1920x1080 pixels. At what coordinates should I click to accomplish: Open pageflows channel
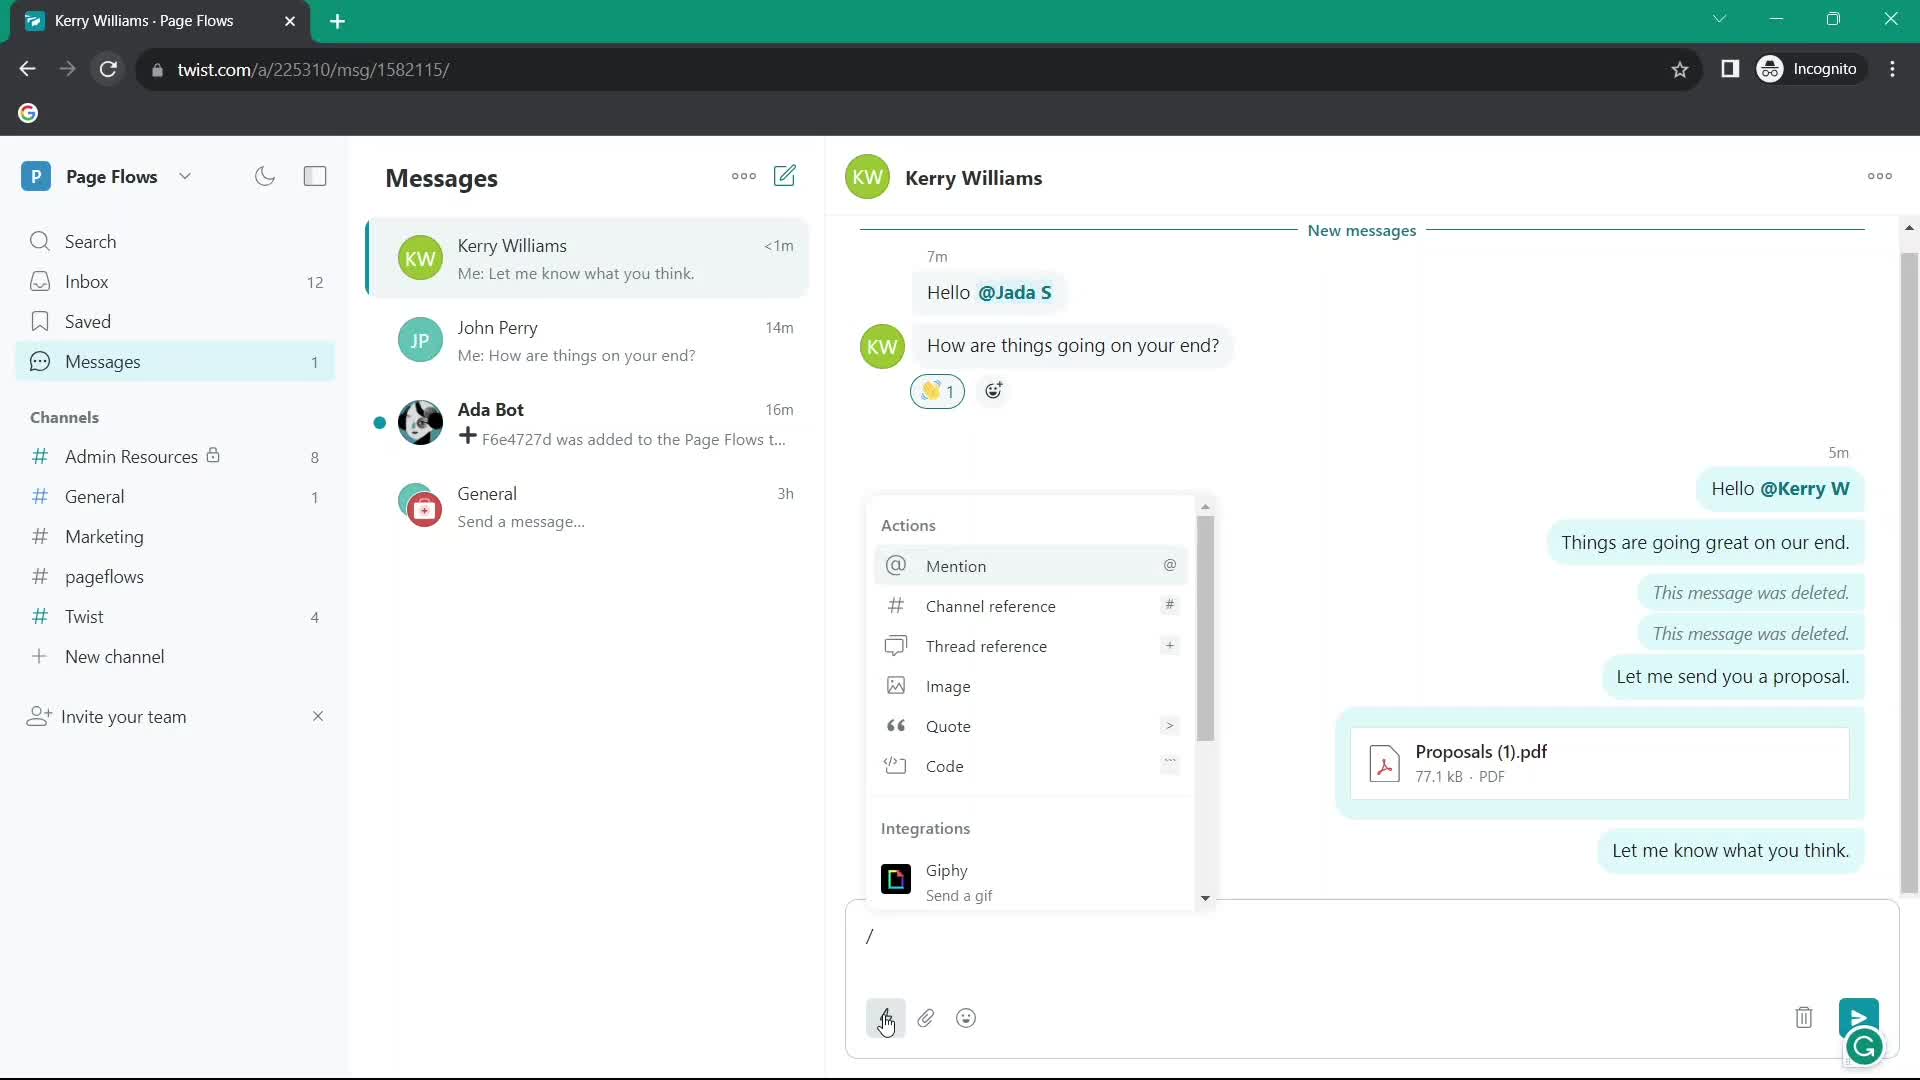[x=175, y=576]
